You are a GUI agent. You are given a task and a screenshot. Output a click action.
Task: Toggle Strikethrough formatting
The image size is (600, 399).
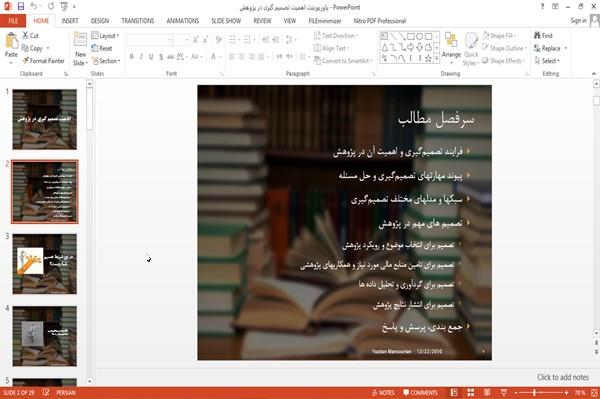click(x=171, y=57)
